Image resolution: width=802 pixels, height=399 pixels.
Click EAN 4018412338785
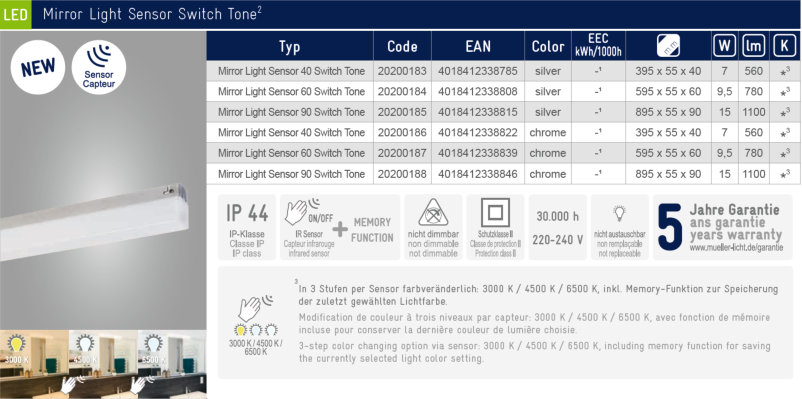(x=478, y=71)
